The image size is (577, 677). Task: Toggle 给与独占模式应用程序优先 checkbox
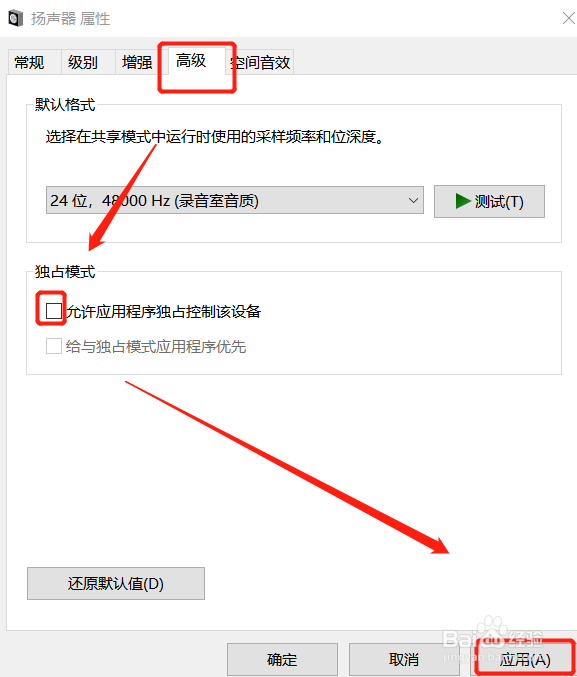point(54,346)
